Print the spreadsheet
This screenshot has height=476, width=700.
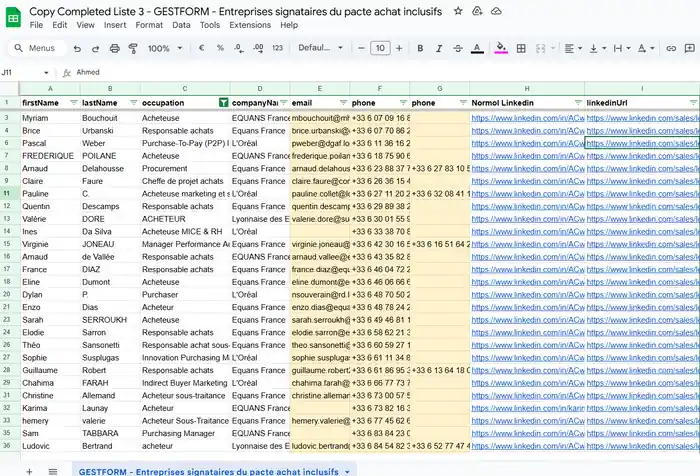click(115, 48)
